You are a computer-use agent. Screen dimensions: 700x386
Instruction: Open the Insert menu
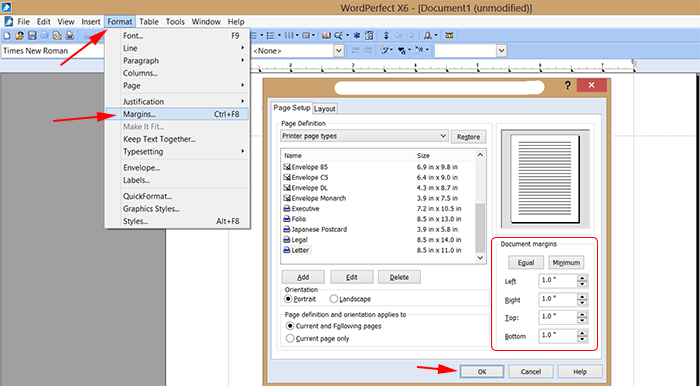click(91, 21)
